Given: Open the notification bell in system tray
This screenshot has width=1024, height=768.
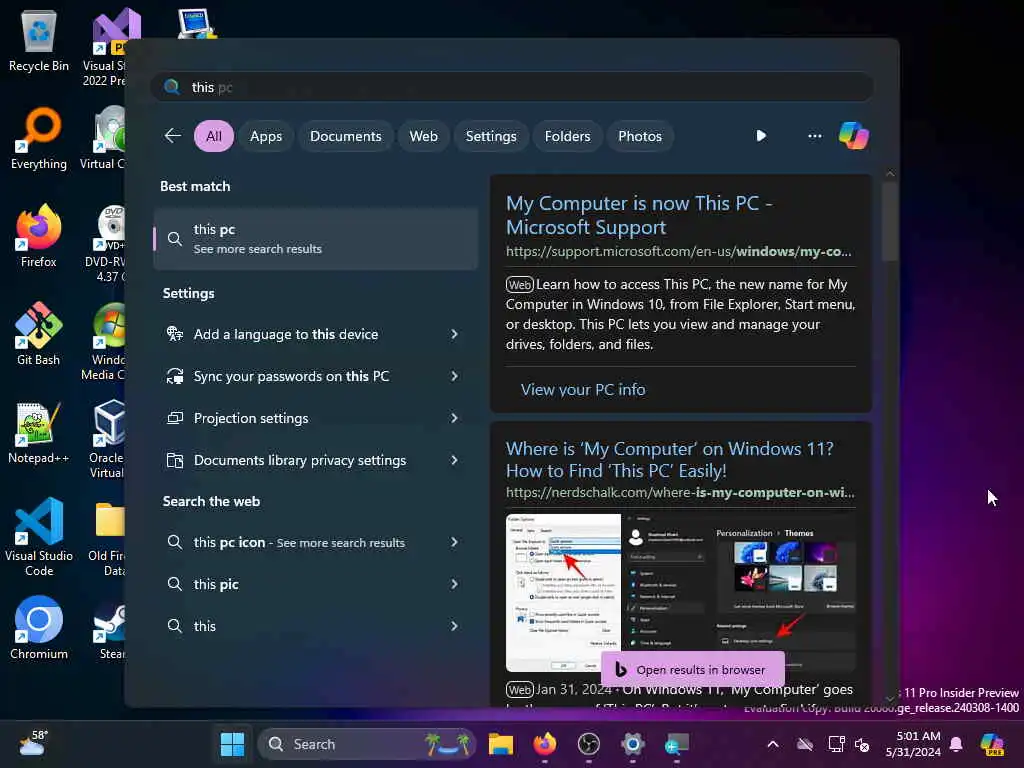Looking at the screenshot, I should [956, 744].
